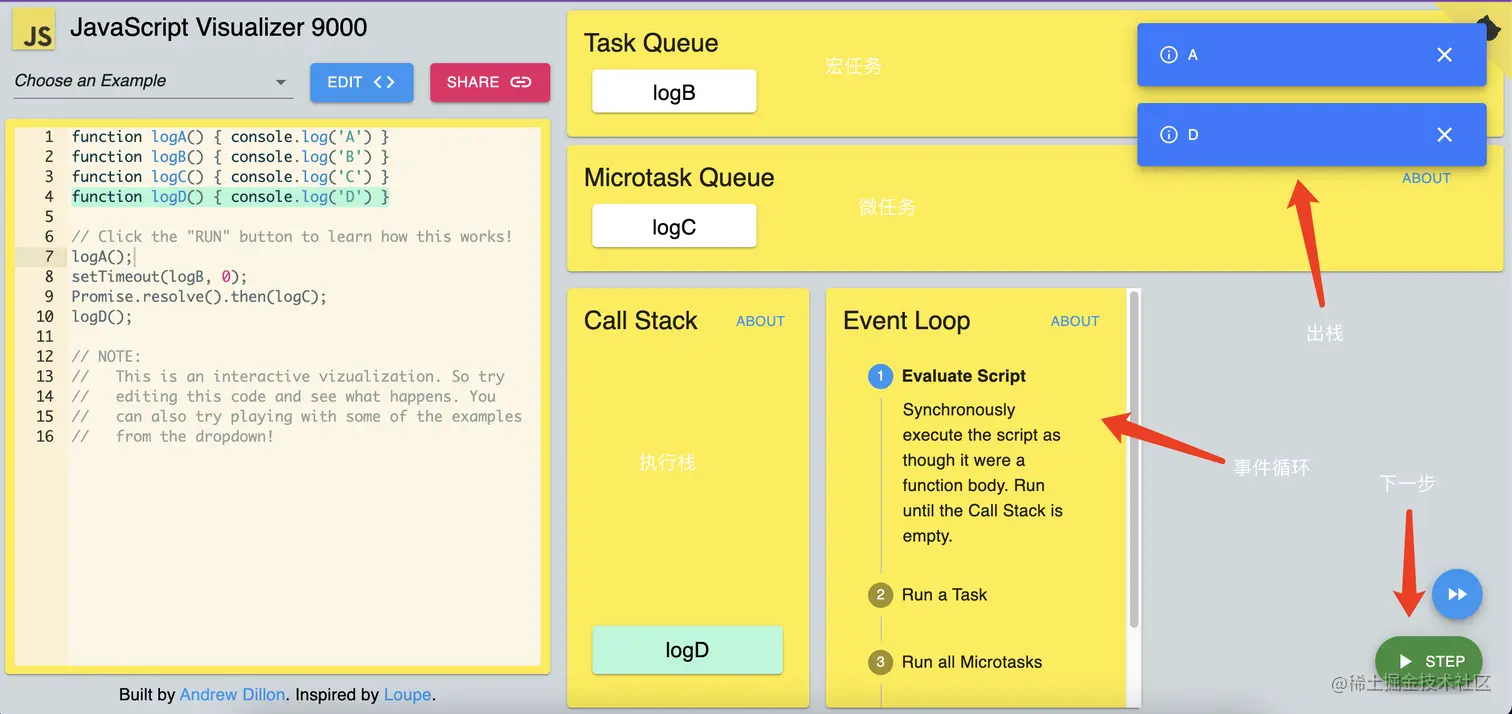Click the EDIT code button
1512x714 pixels.
point(361,83)
